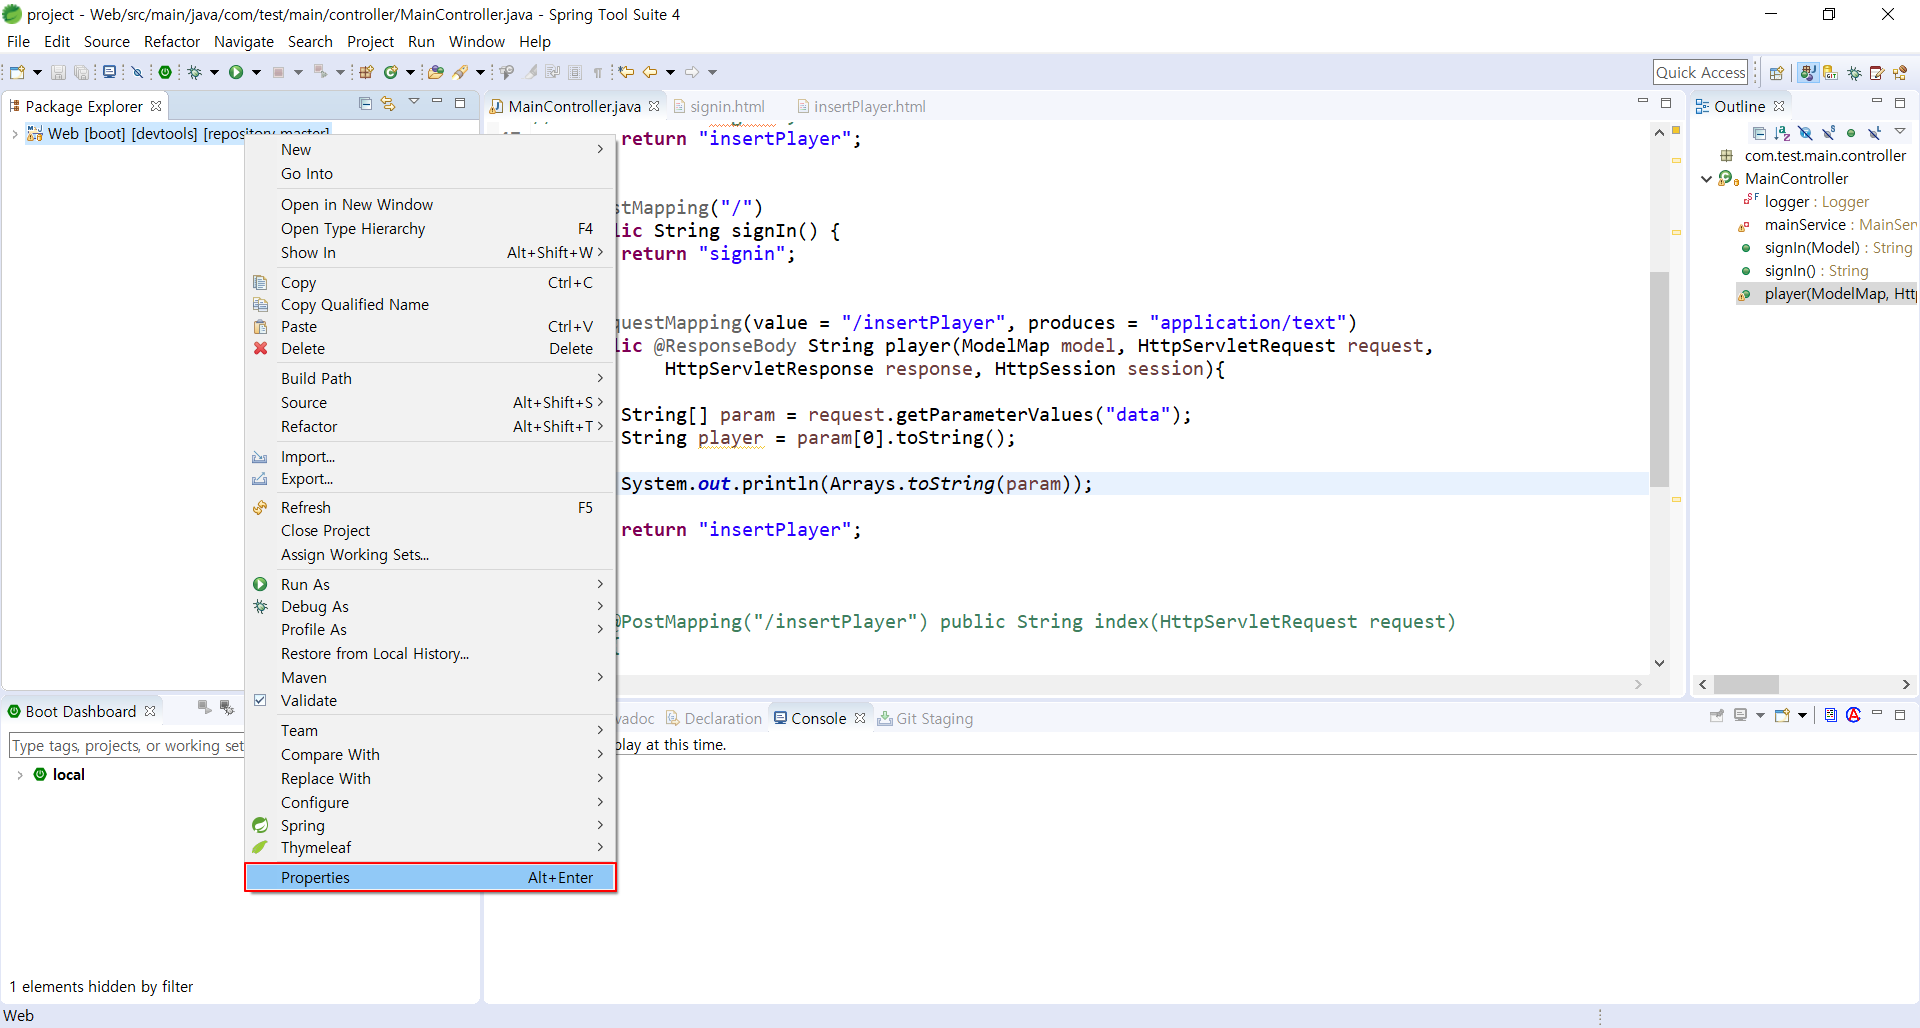This screenshot has height=1028, width=1920.
Task: Toggle Hide Static Members in Outline
Action: point(1828,133)
